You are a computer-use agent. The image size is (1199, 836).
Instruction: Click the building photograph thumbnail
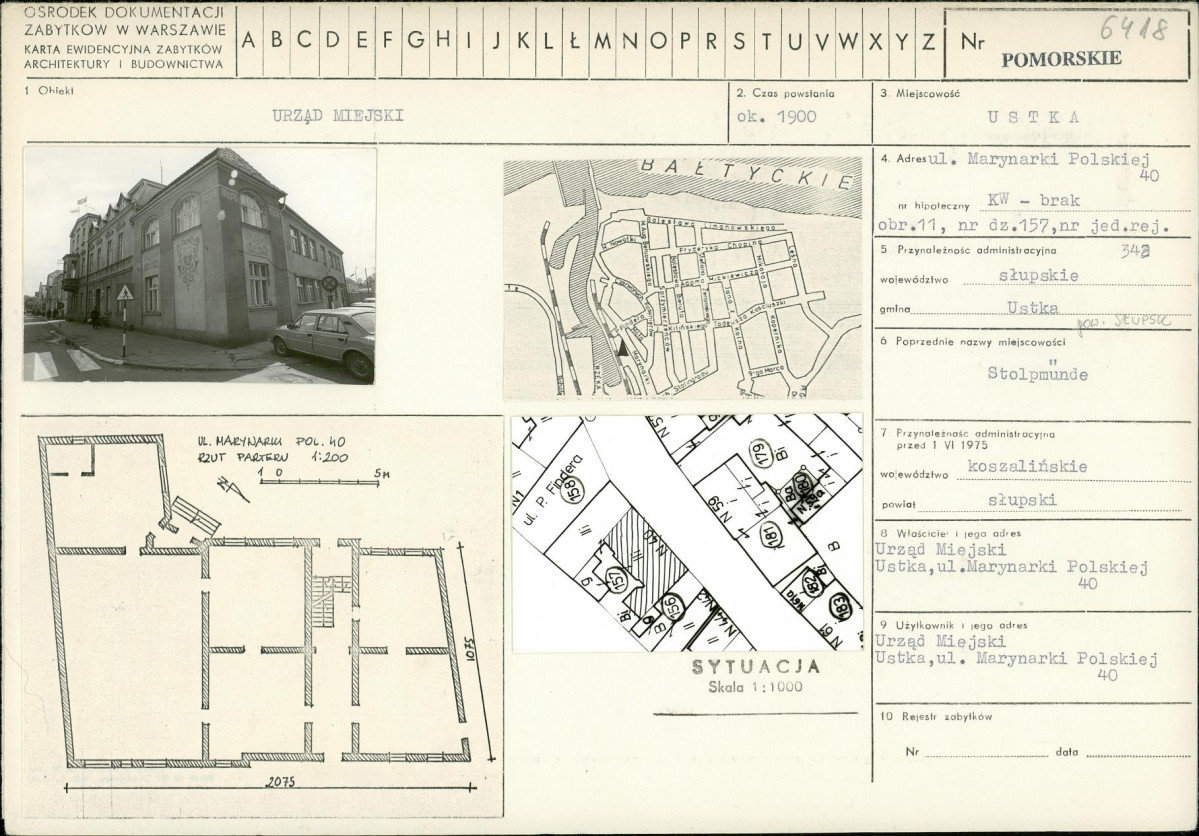(200, 265)
